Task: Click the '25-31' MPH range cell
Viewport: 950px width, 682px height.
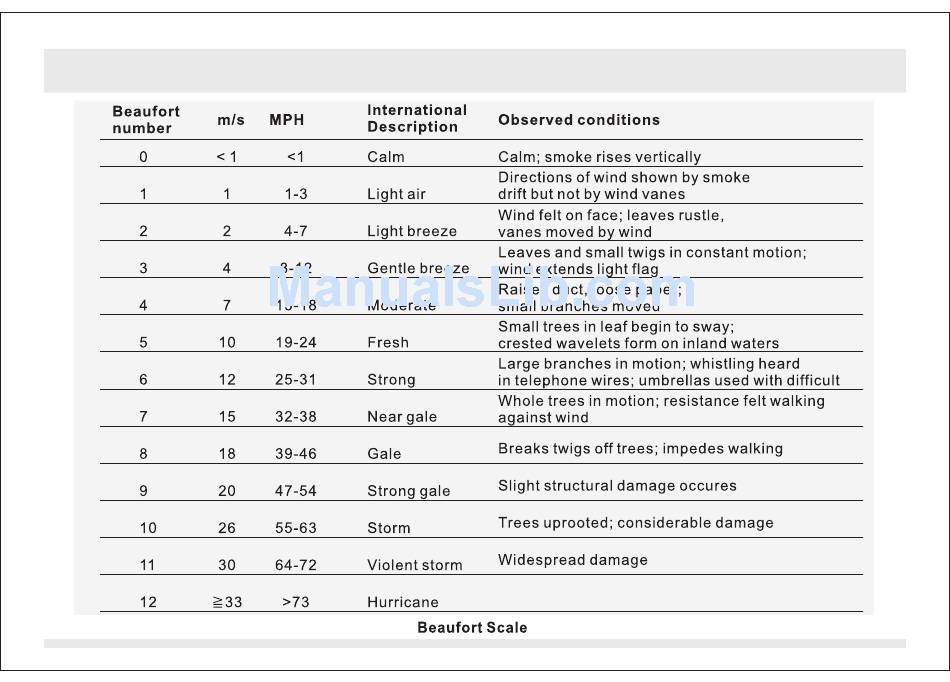Action: click(x=296, y=380)
